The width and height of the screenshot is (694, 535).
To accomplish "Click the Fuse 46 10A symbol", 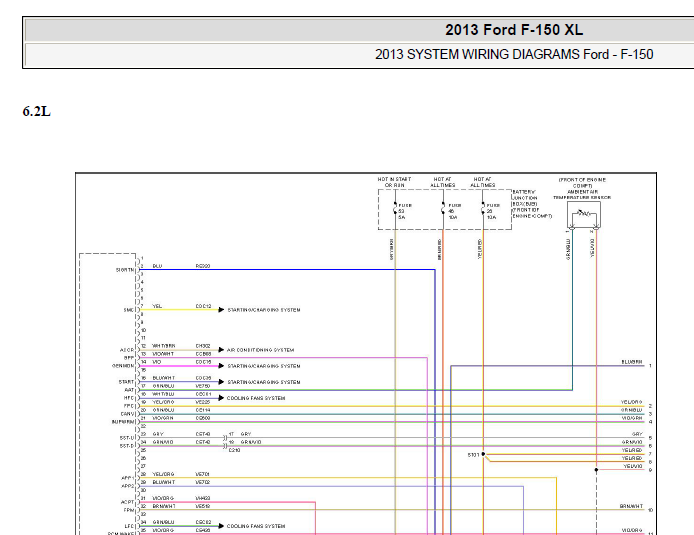I will click(x=443, y=209).
